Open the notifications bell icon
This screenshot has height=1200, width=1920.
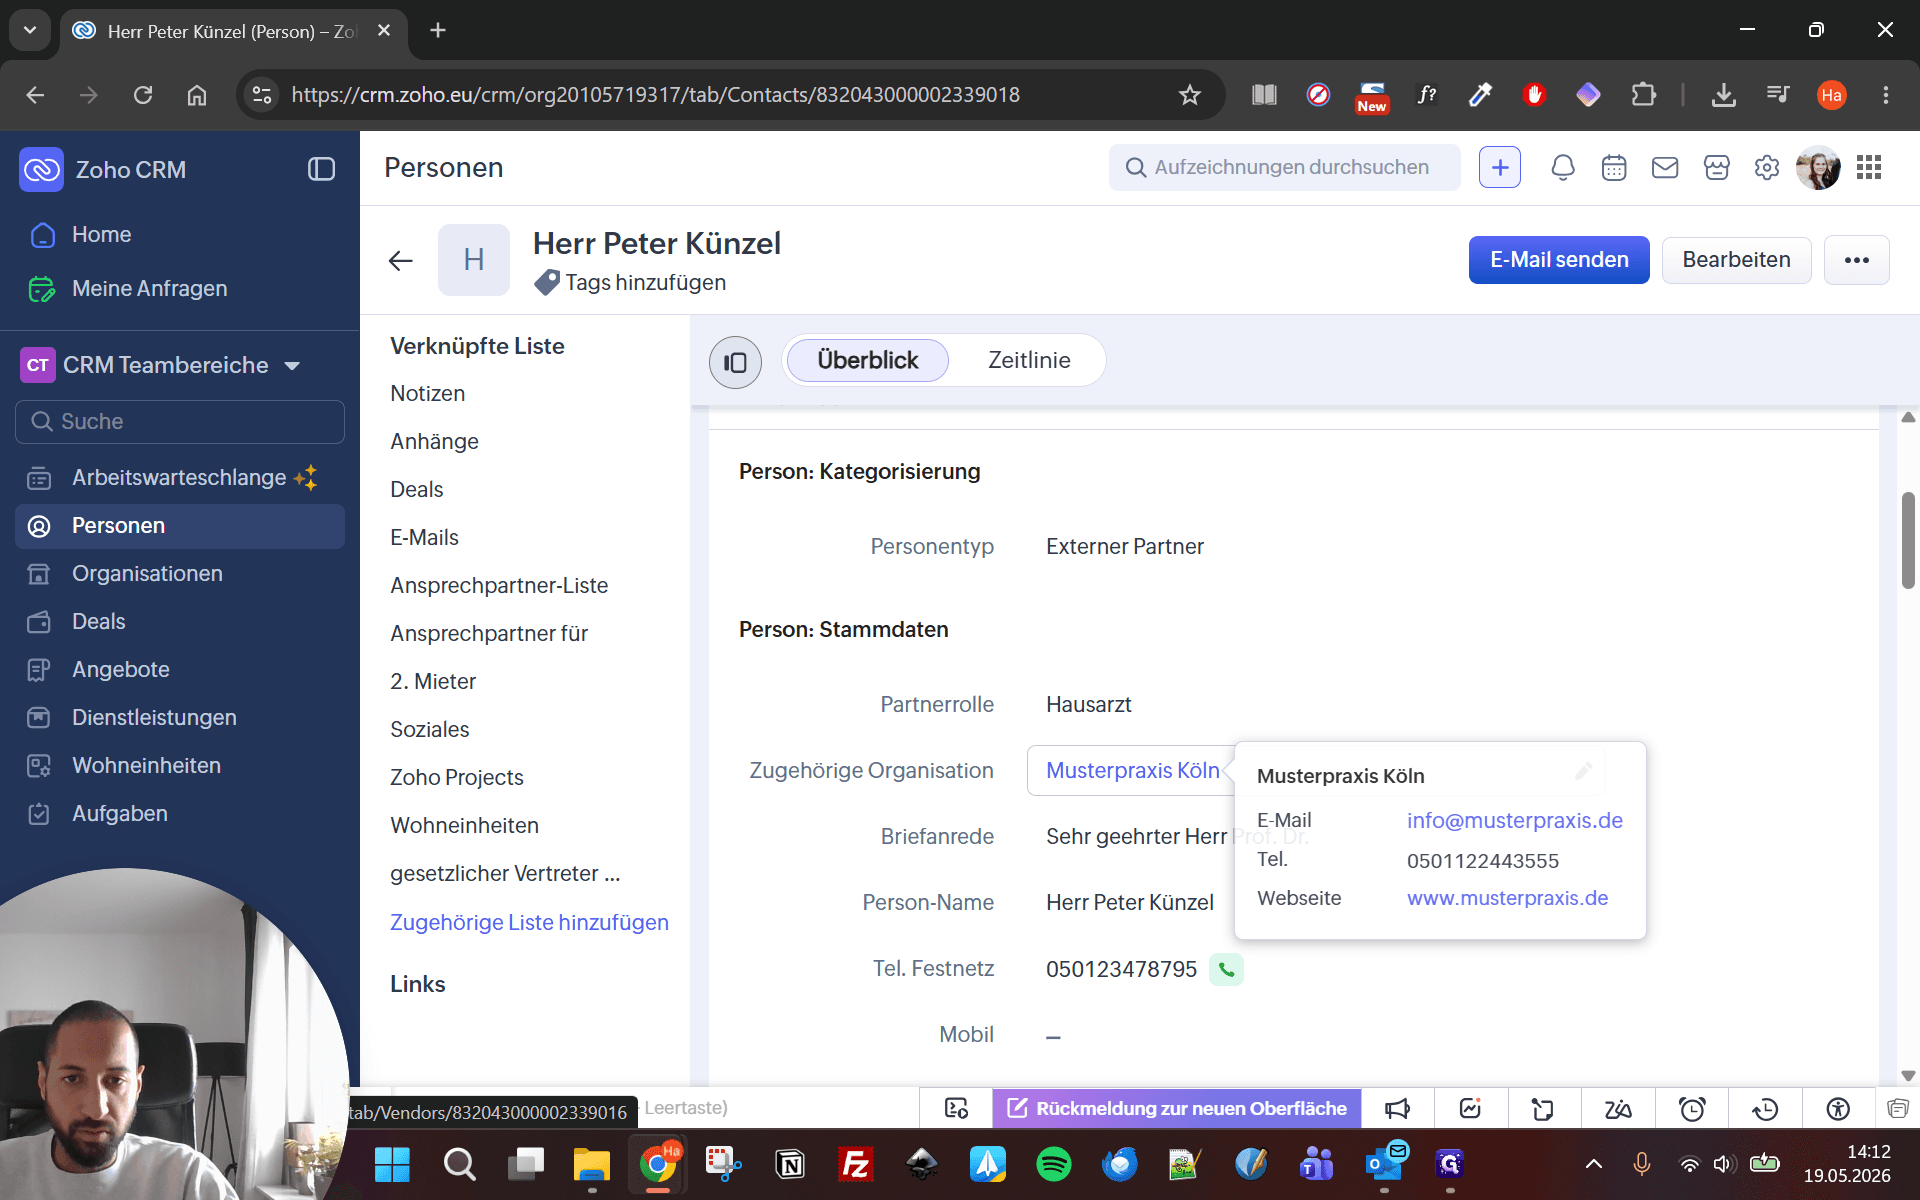click(1563, 168)
